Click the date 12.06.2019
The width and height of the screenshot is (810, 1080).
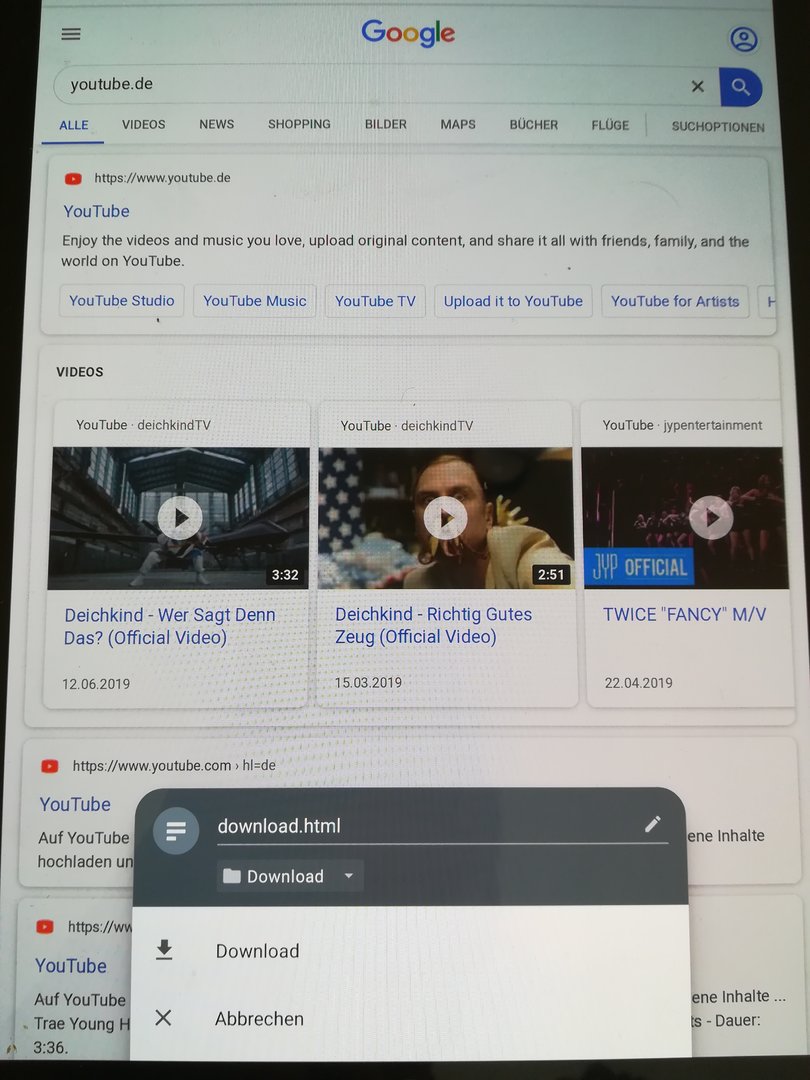pos(96,684)
